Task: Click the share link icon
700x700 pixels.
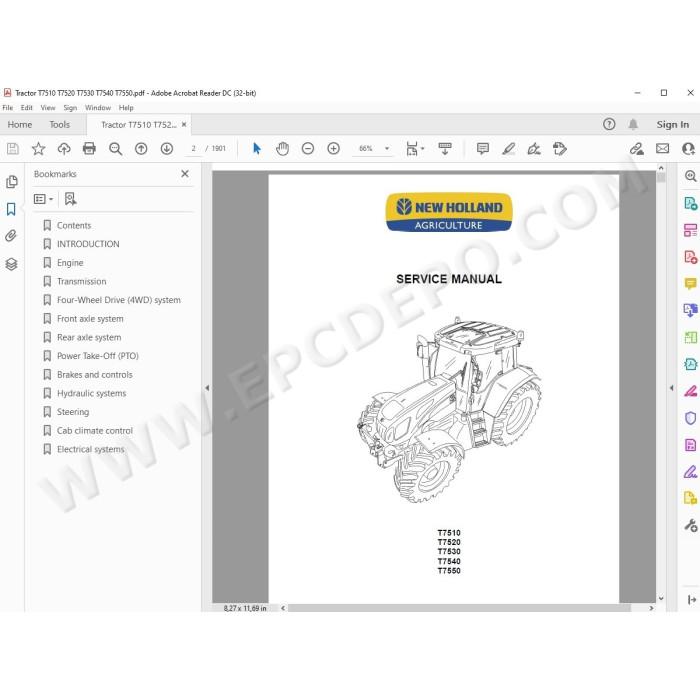Action: 637,149
